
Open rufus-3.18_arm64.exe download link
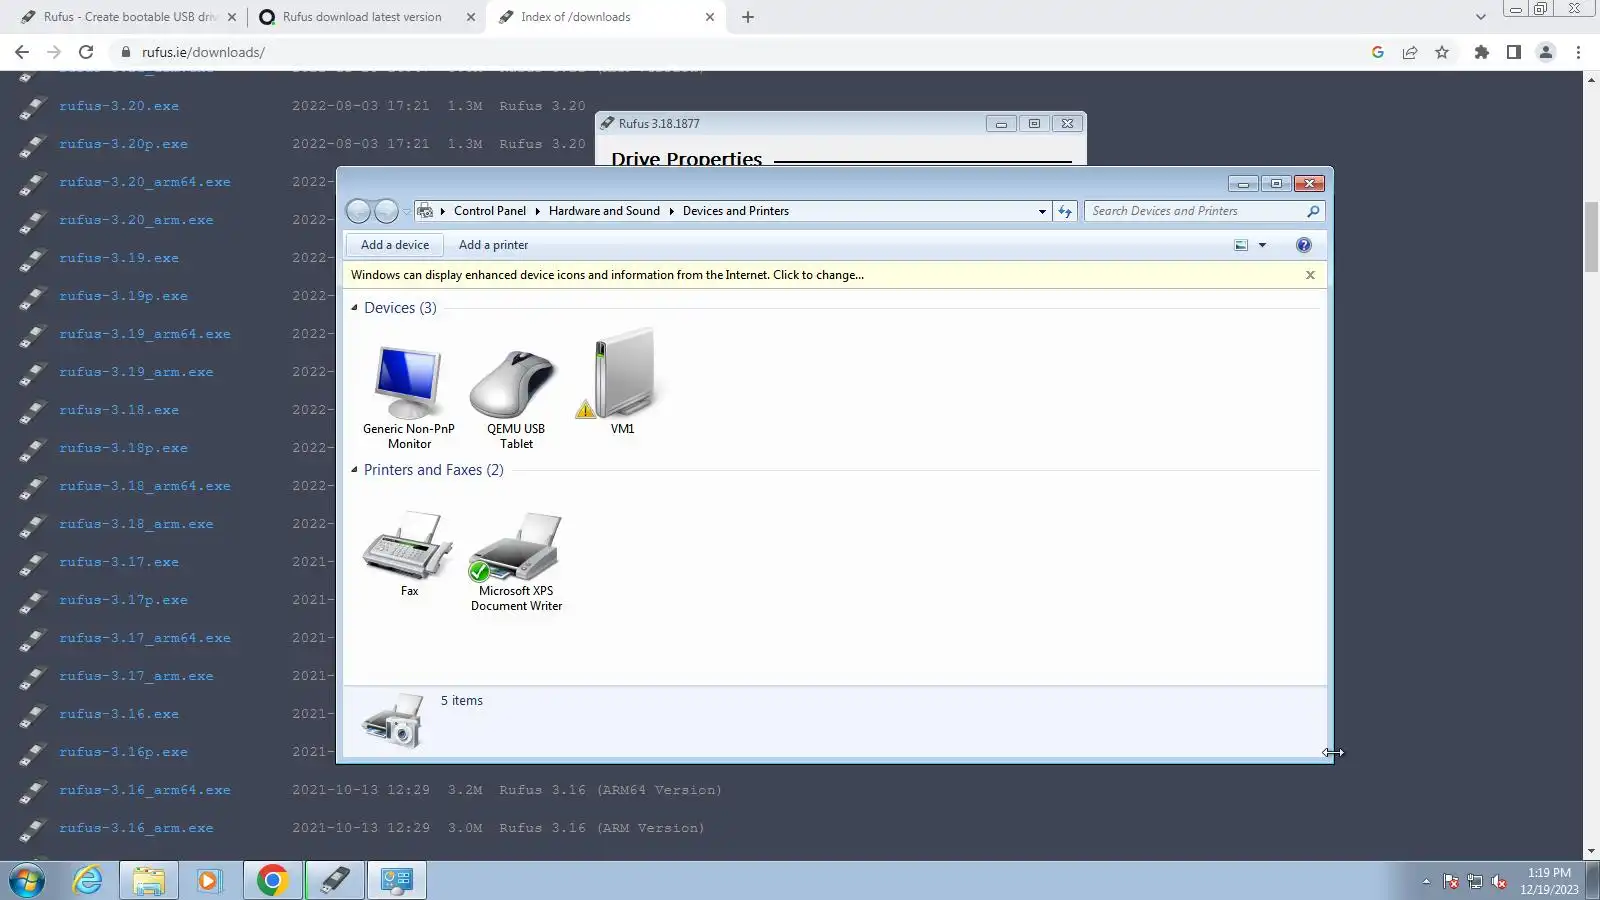pyautogui.click(x=145, y=486)
